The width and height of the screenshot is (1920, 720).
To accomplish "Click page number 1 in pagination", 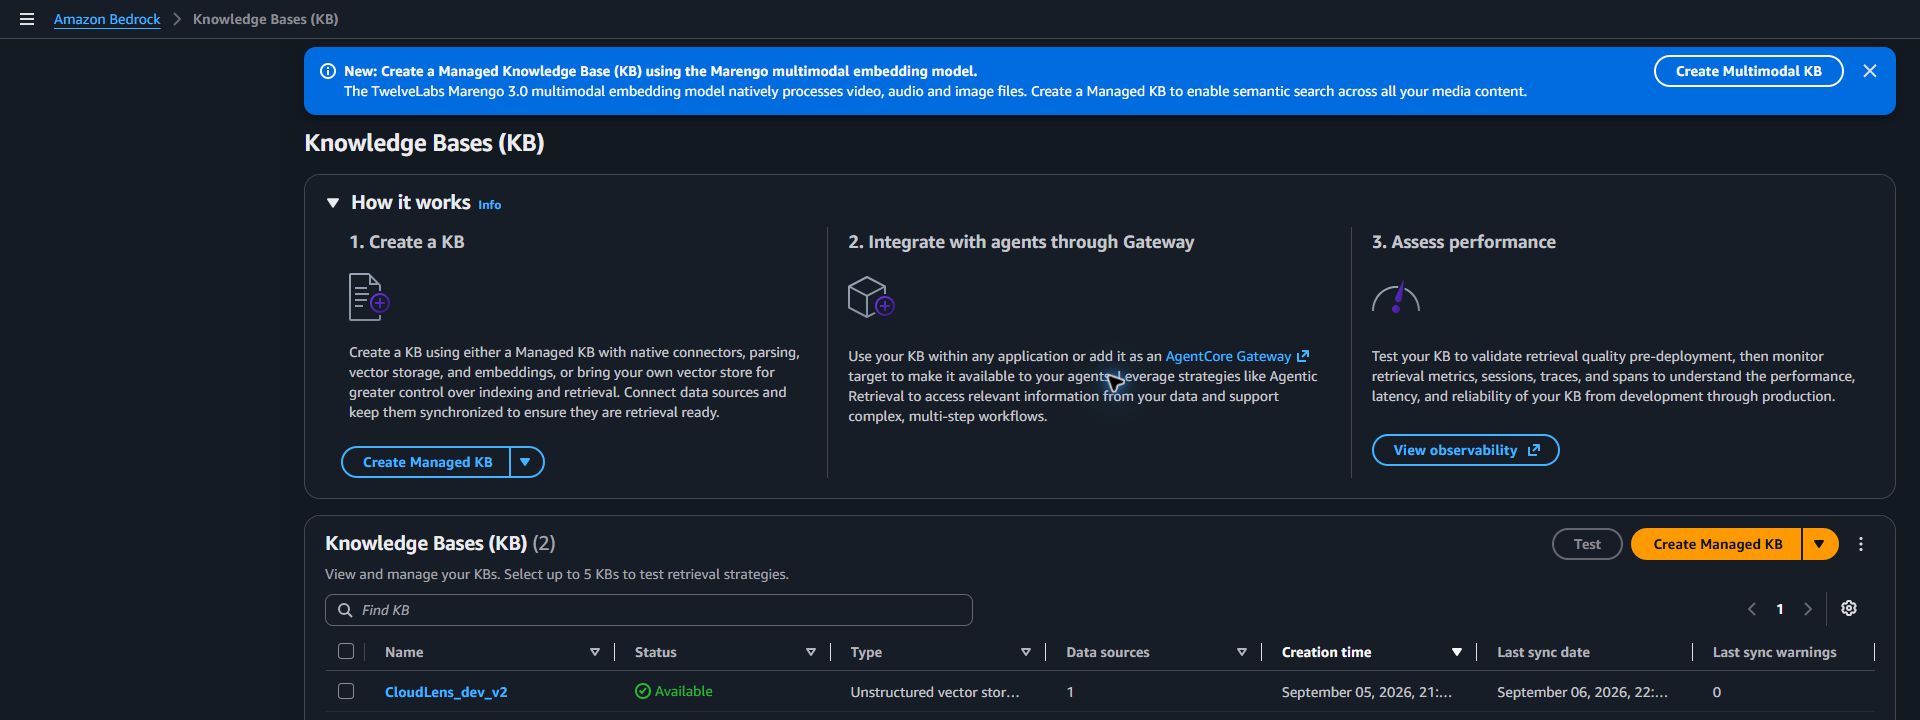I will [x=1779, y=609].
